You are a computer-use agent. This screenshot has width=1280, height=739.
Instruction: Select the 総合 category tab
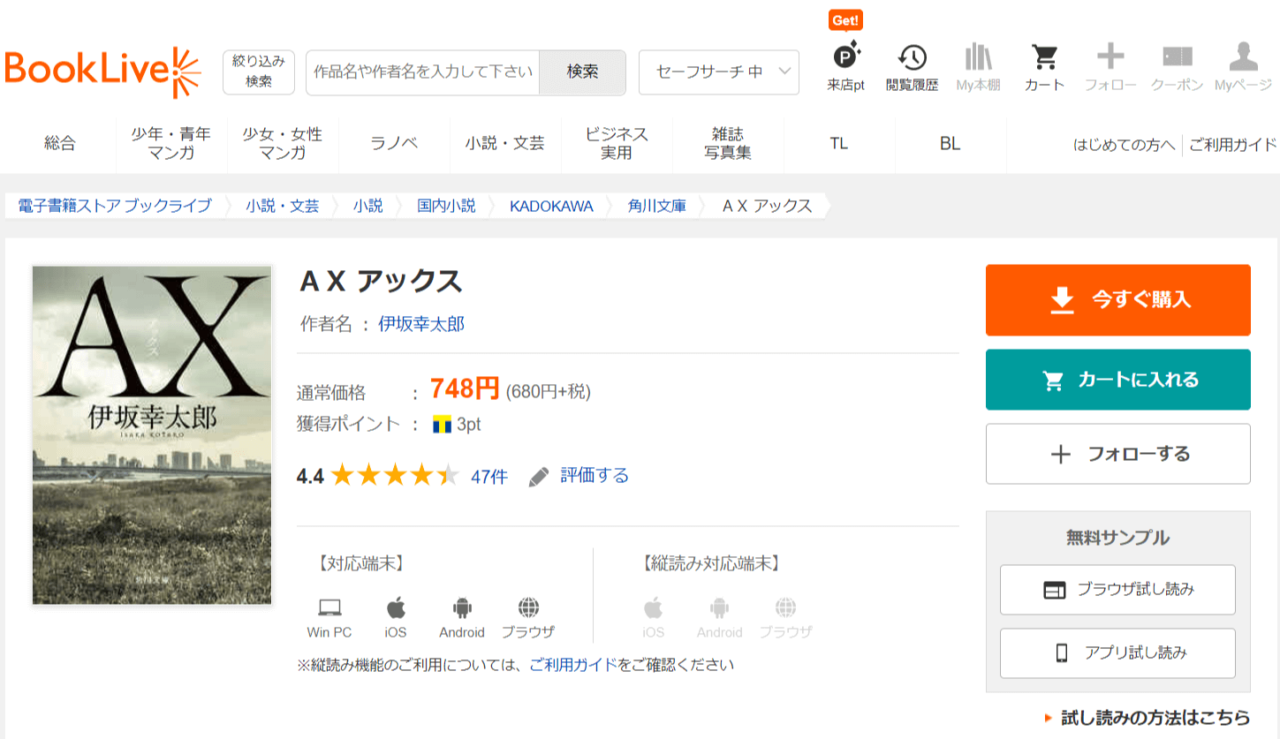point(60,143)
